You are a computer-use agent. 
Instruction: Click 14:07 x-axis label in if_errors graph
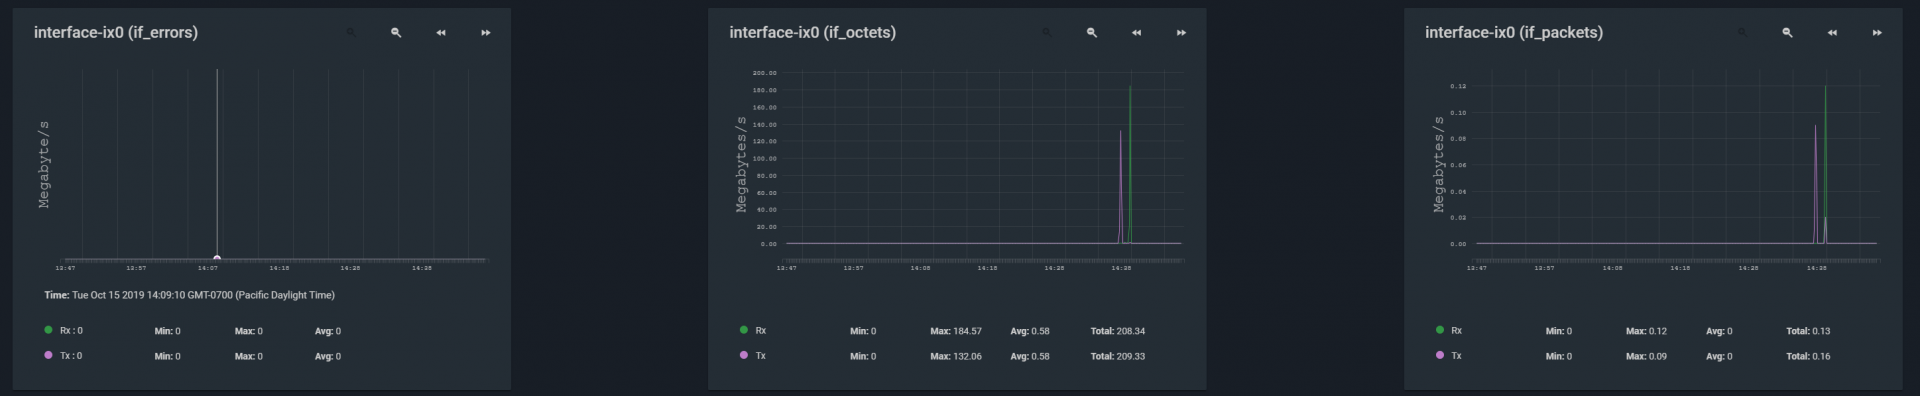207,268
